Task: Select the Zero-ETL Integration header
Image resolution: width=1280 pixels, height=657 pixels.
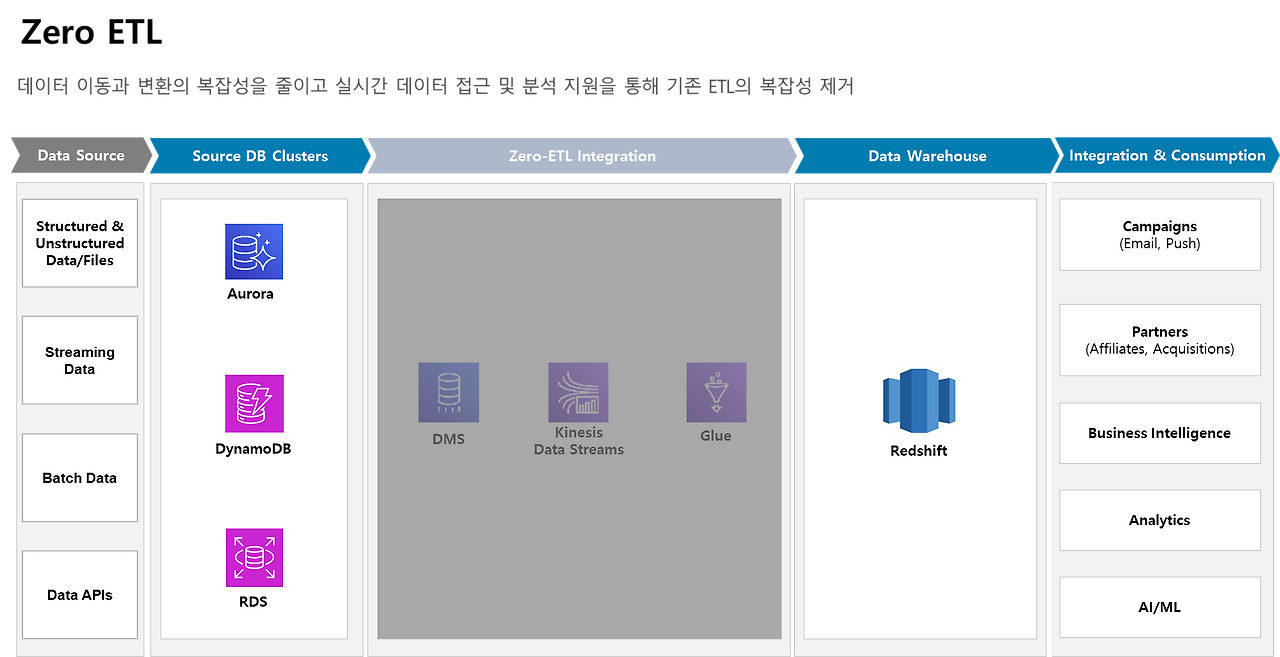Action: click(582, 156)
